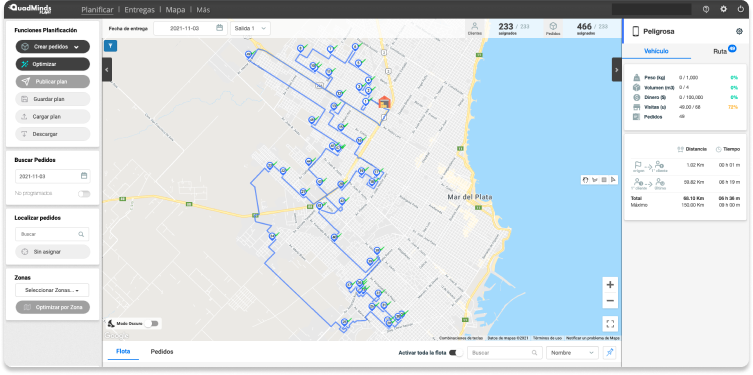The width and height of the screenshot is (753, 375).
Task: Toggle Activar toda la flota switch
Action: 455,353
